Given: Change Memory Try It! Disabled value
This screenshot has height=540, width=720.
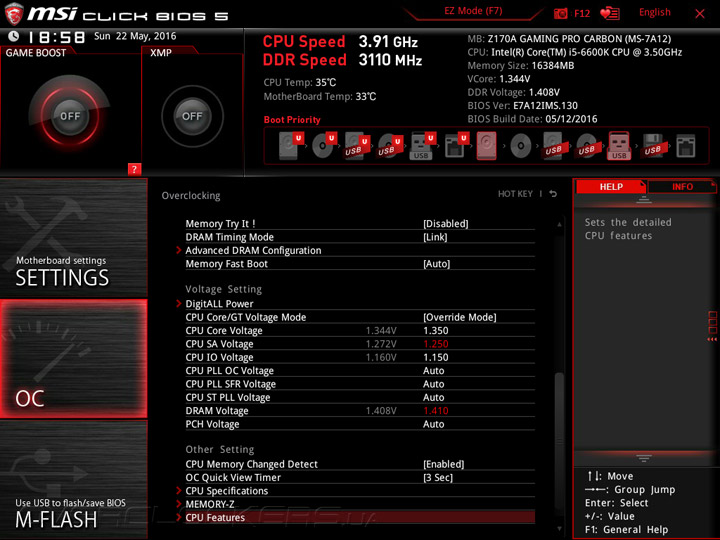Looking at the screenshot, I should click(445, 224).
